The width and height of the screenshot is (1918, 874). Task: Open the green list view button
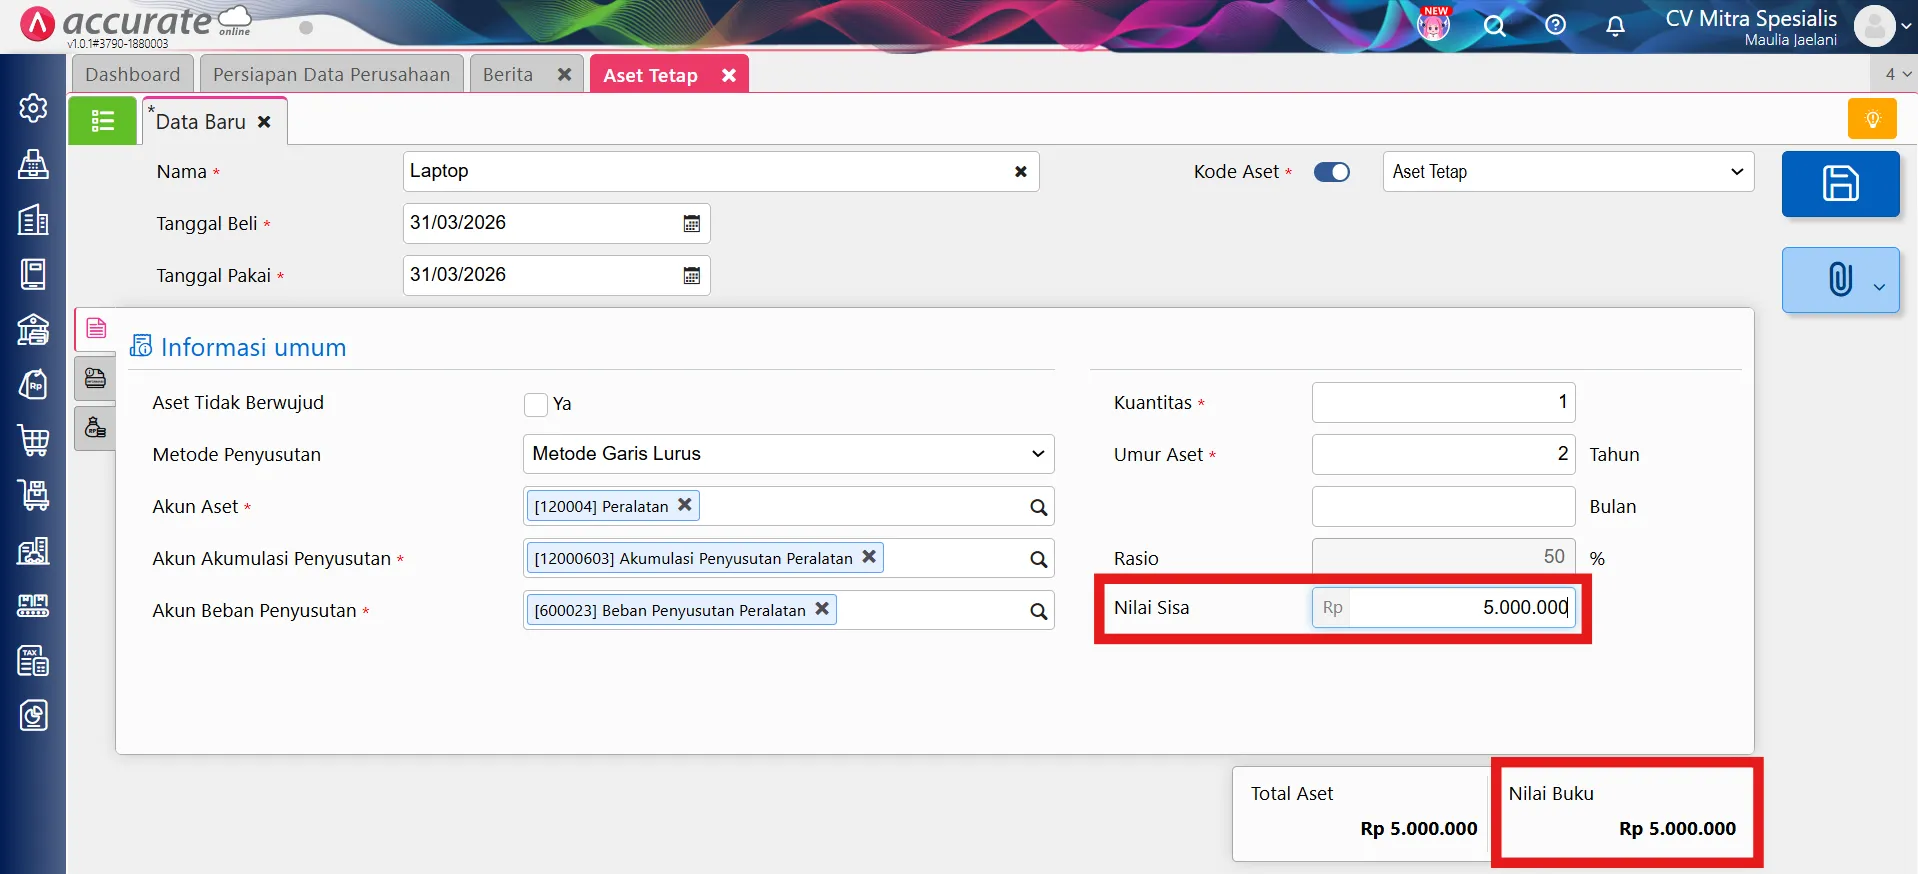click(x=102, y=121)
